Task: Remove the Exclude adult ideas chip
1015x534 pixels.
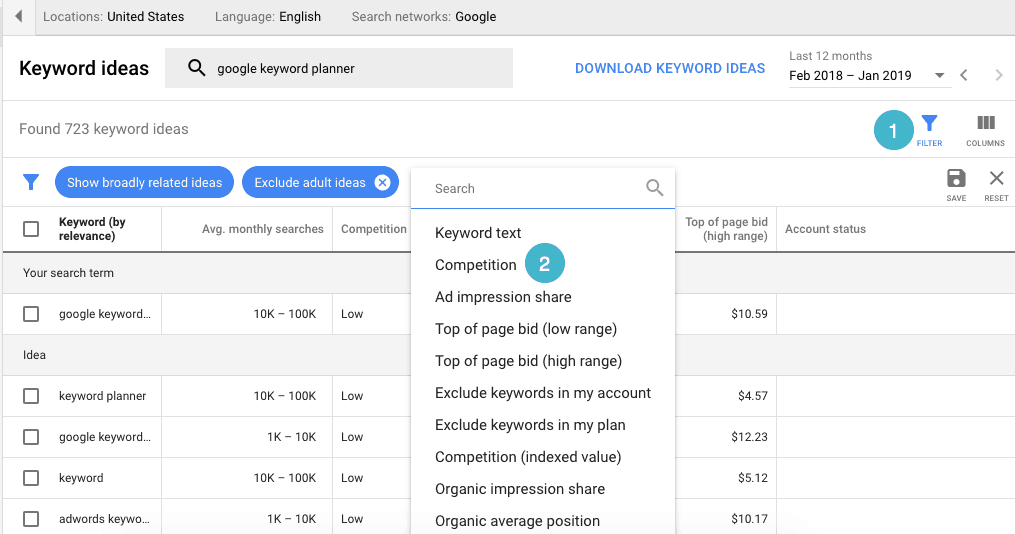Action: click(382, 182)
